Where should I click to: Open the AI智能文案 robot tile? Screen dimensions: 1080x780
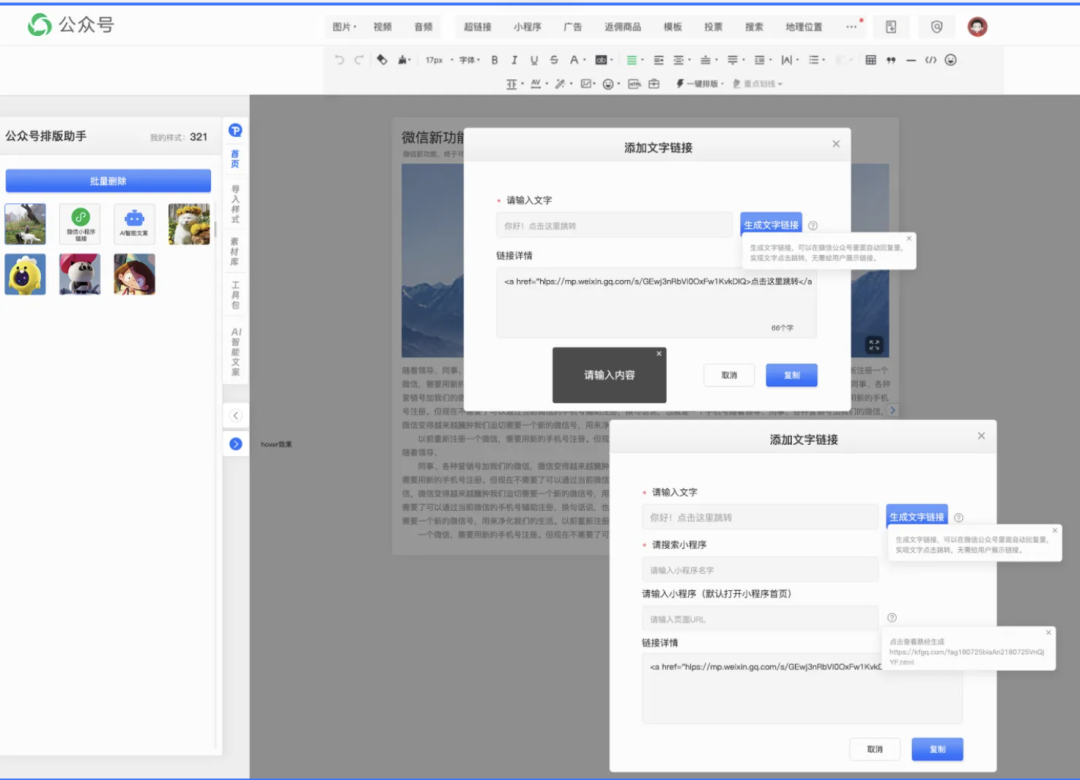pyautogui.click(x=134, y=224)
